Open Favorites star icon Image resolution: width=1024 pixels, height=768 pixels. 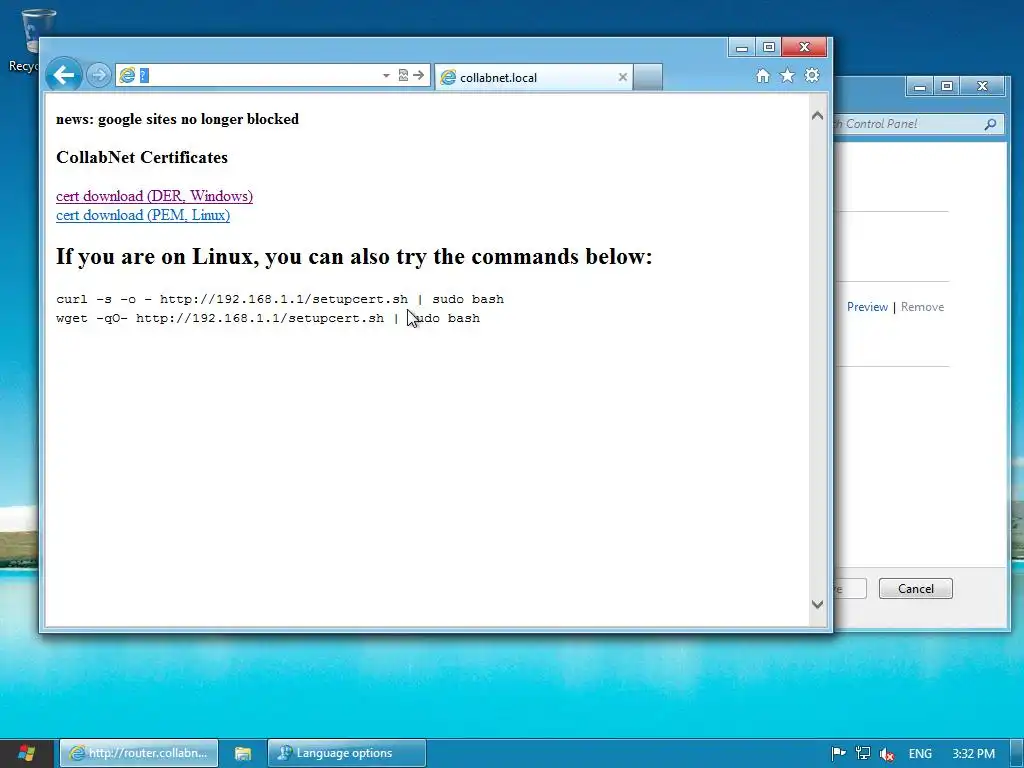point(788,76)
